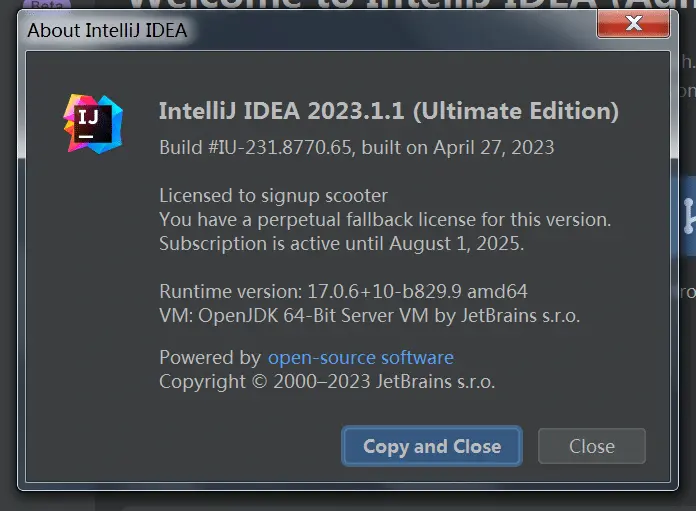696x511 pixels.
Task: Click the IntelliJ IDEA logo icon
Action: 94,123
